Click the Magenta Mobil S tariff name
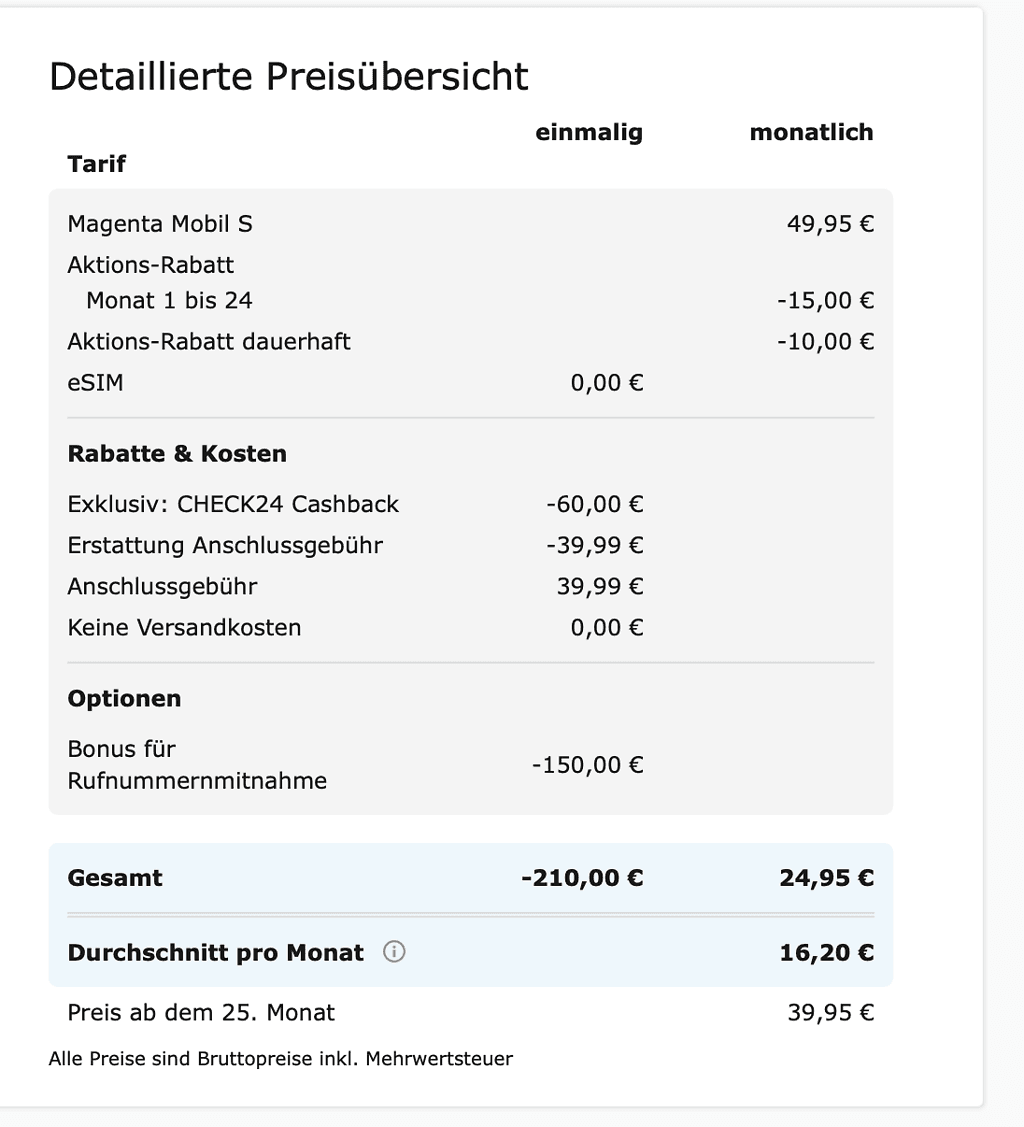 [160, 224]
